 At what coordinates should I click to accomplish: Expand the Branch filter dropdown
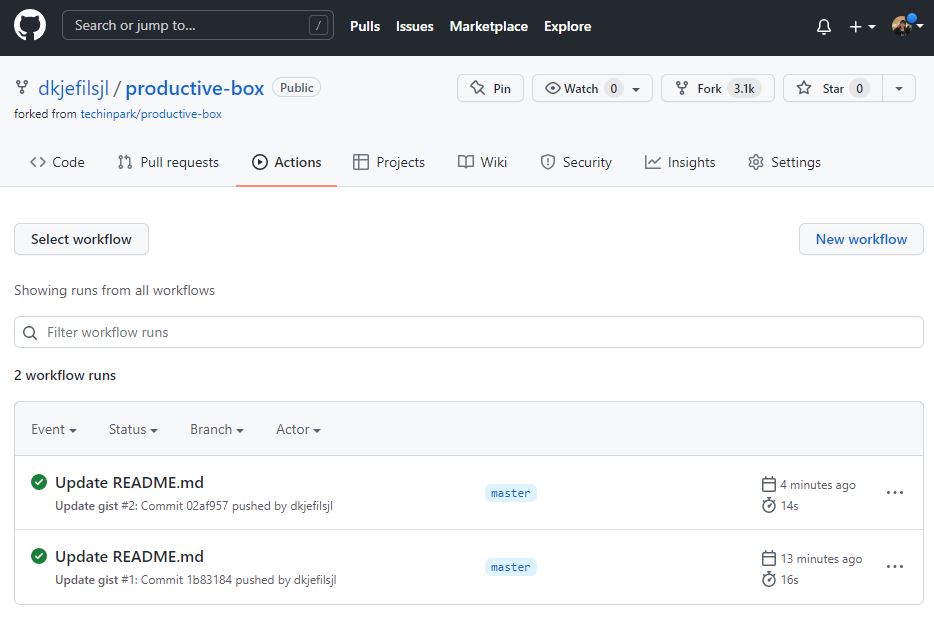tap(217, 429)
